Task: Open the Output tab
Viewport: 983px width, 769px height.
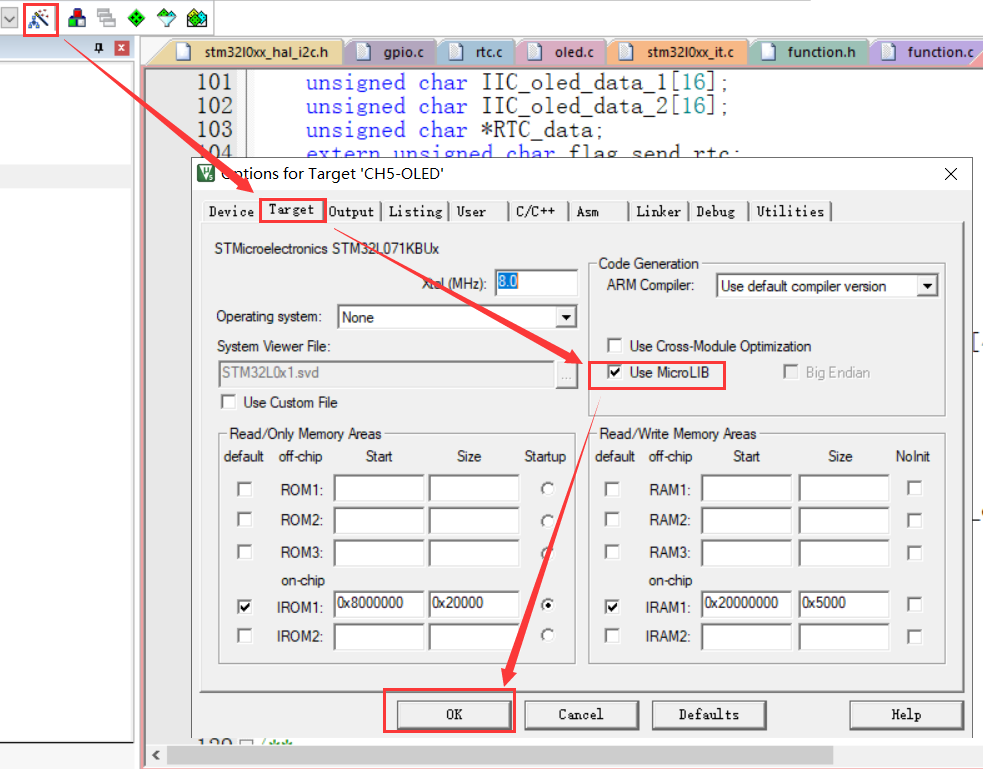Action: click(351, 212)
